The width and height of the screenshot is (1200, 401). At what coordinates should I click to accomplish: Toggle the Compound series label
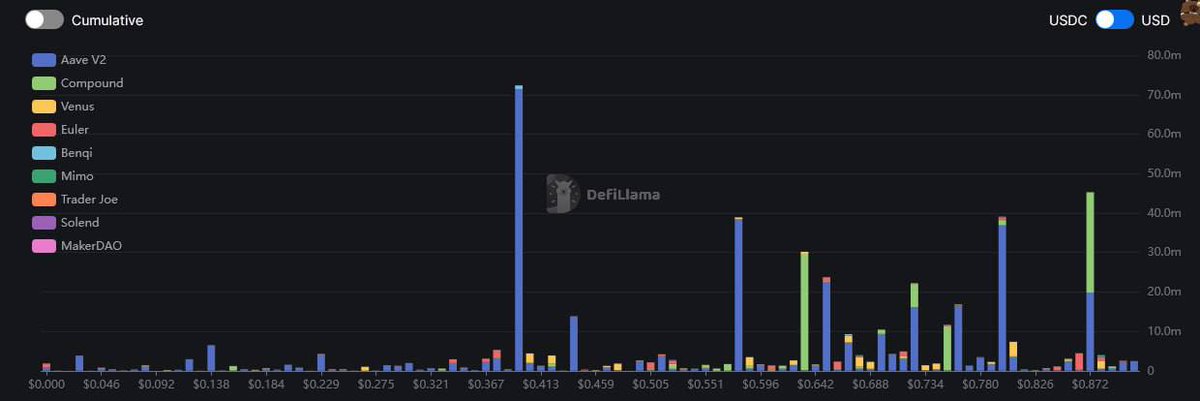[x=92, y=83]
